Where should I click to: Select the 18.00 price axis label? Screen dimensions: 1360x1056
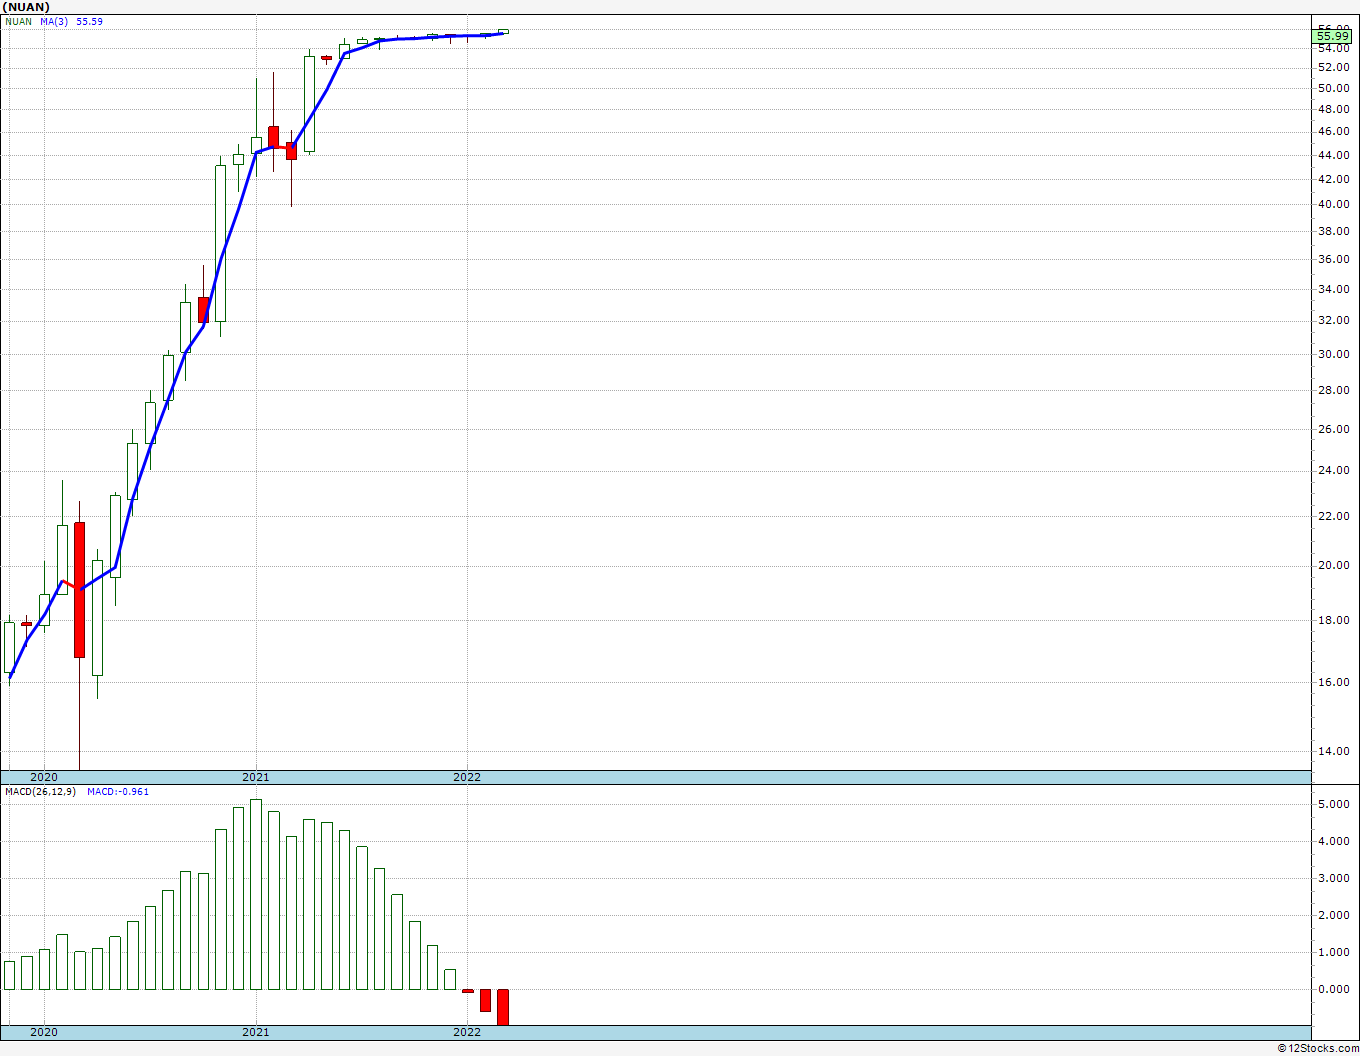pos(1334,620)
